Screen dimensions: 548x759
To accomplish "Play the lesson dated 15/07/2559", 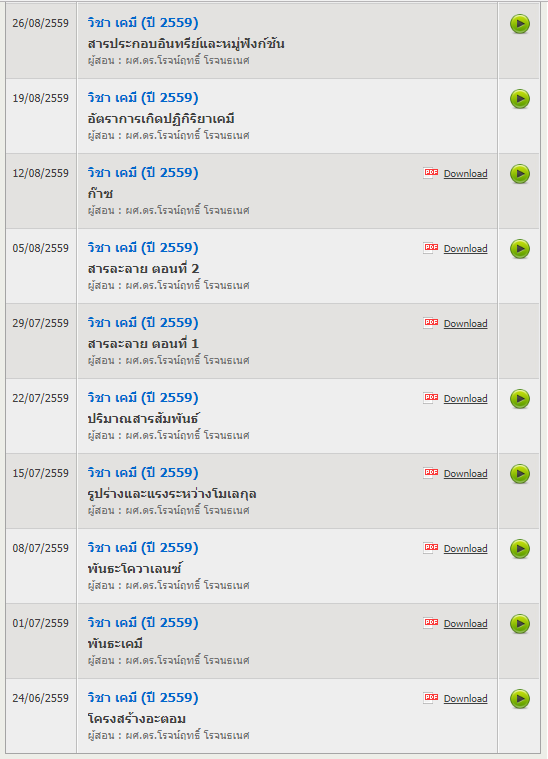I will click(520, 474).
